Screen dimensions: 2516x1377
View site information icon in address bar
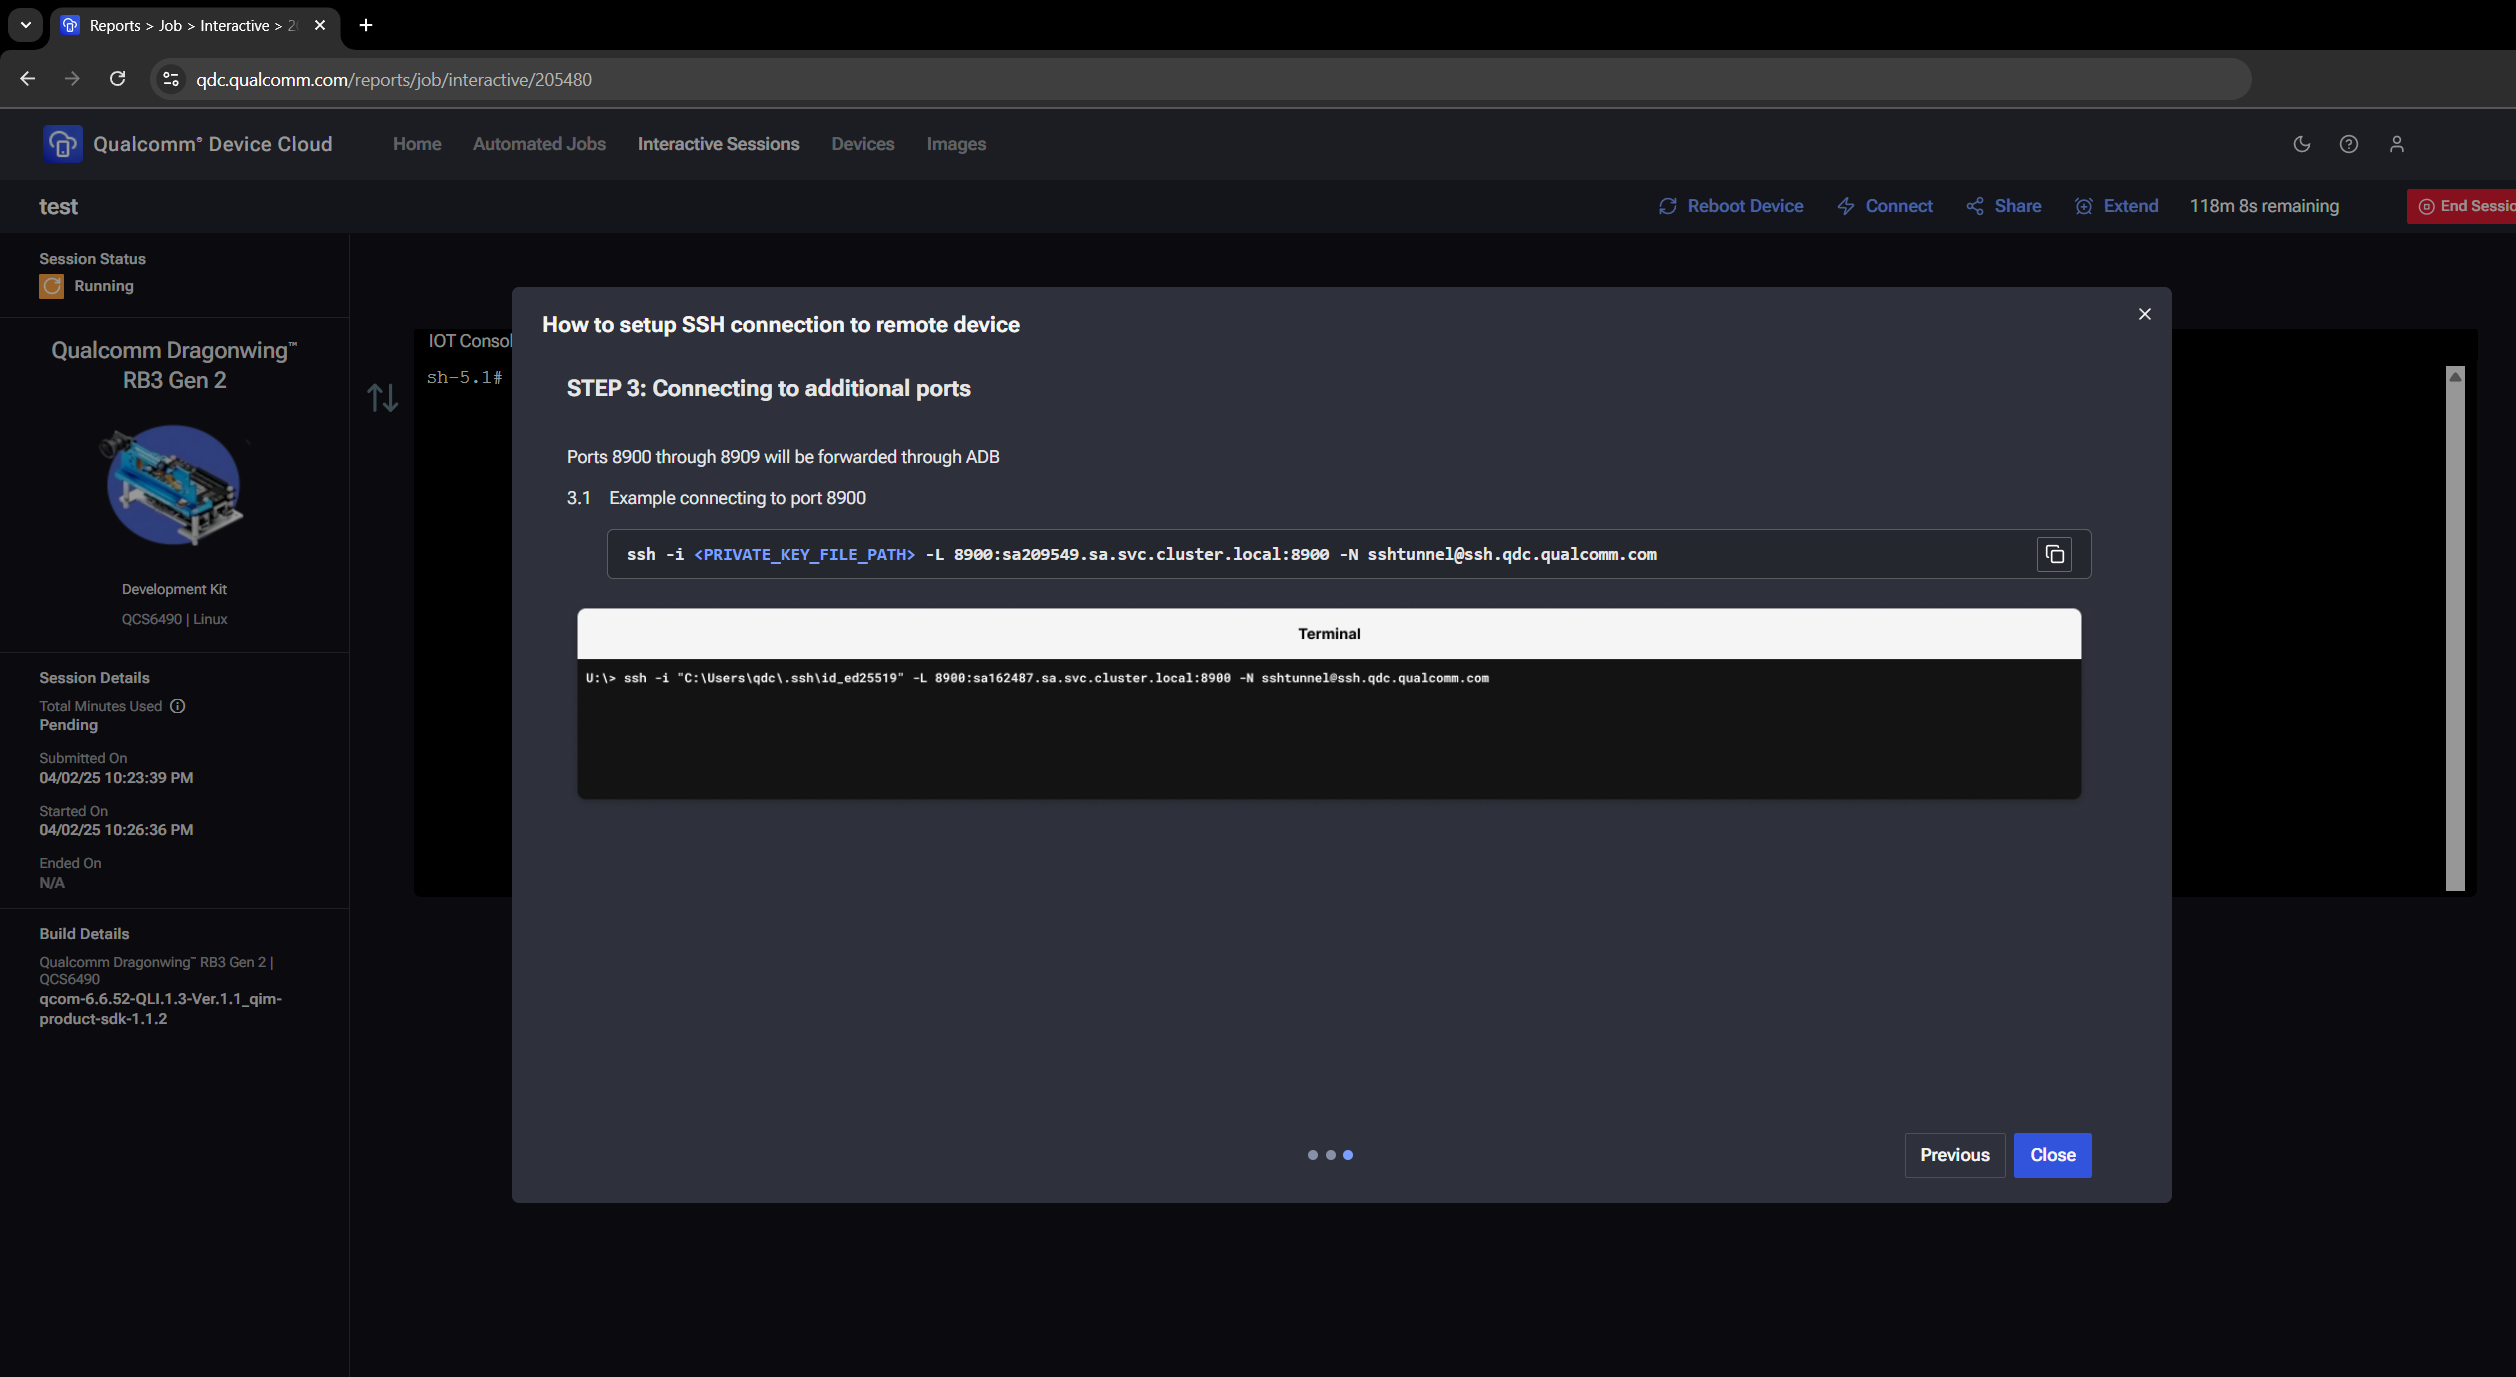click(171, 79)
